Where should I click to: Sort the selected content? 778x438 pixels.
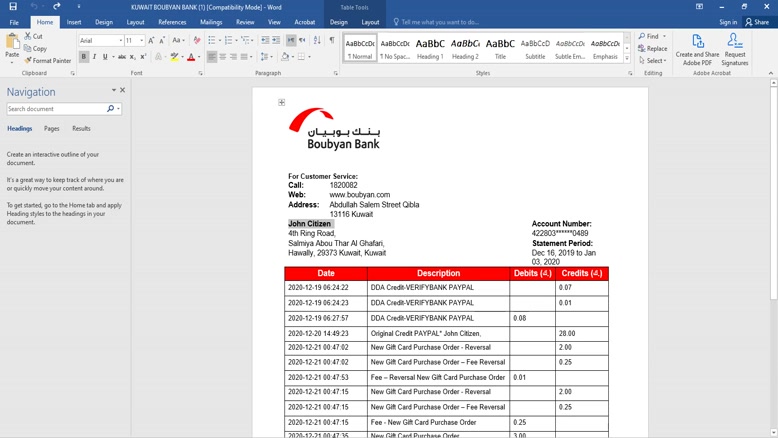pos(317,40)
